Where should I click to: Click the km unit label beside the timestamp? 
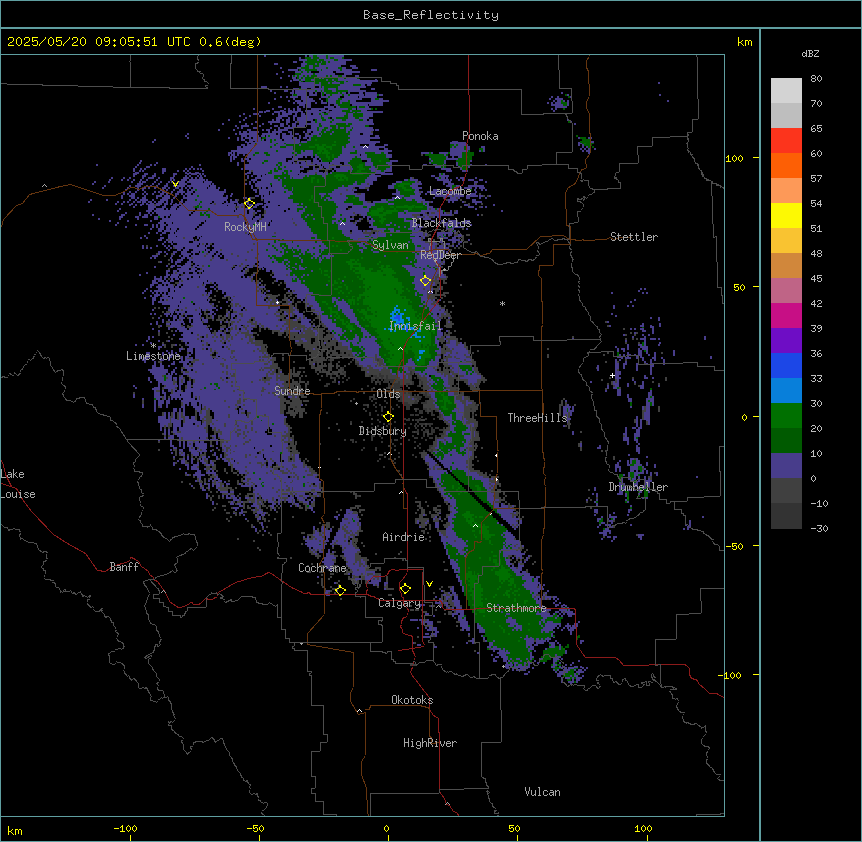744,42
